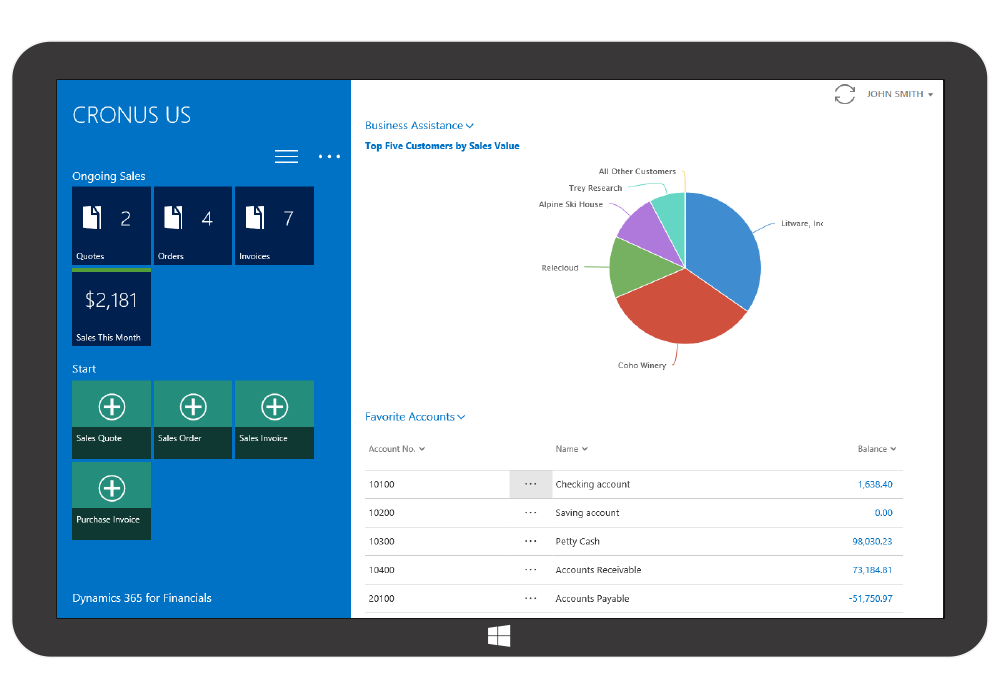The image size is (1000, 700).
Task: Open the Name column sort dropdown
Action: (571, 449)
